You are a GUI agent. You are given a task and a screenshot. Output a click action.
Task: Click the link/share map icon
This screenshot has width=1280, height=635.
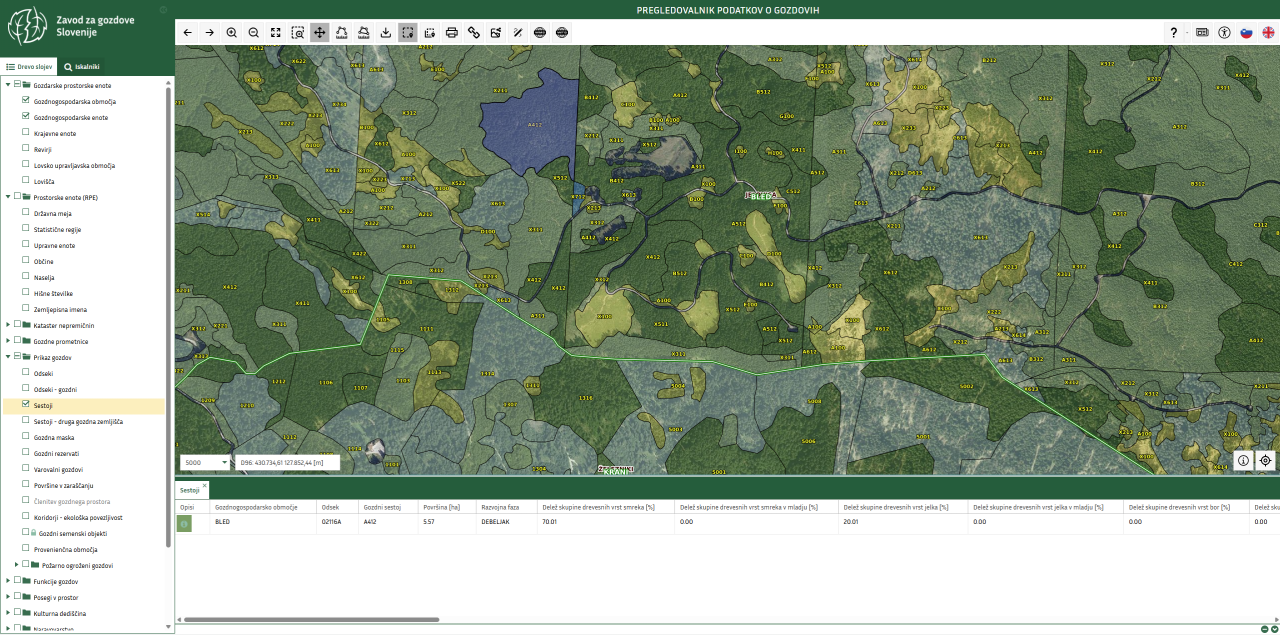pyautogui.click(x=474, y=32)
